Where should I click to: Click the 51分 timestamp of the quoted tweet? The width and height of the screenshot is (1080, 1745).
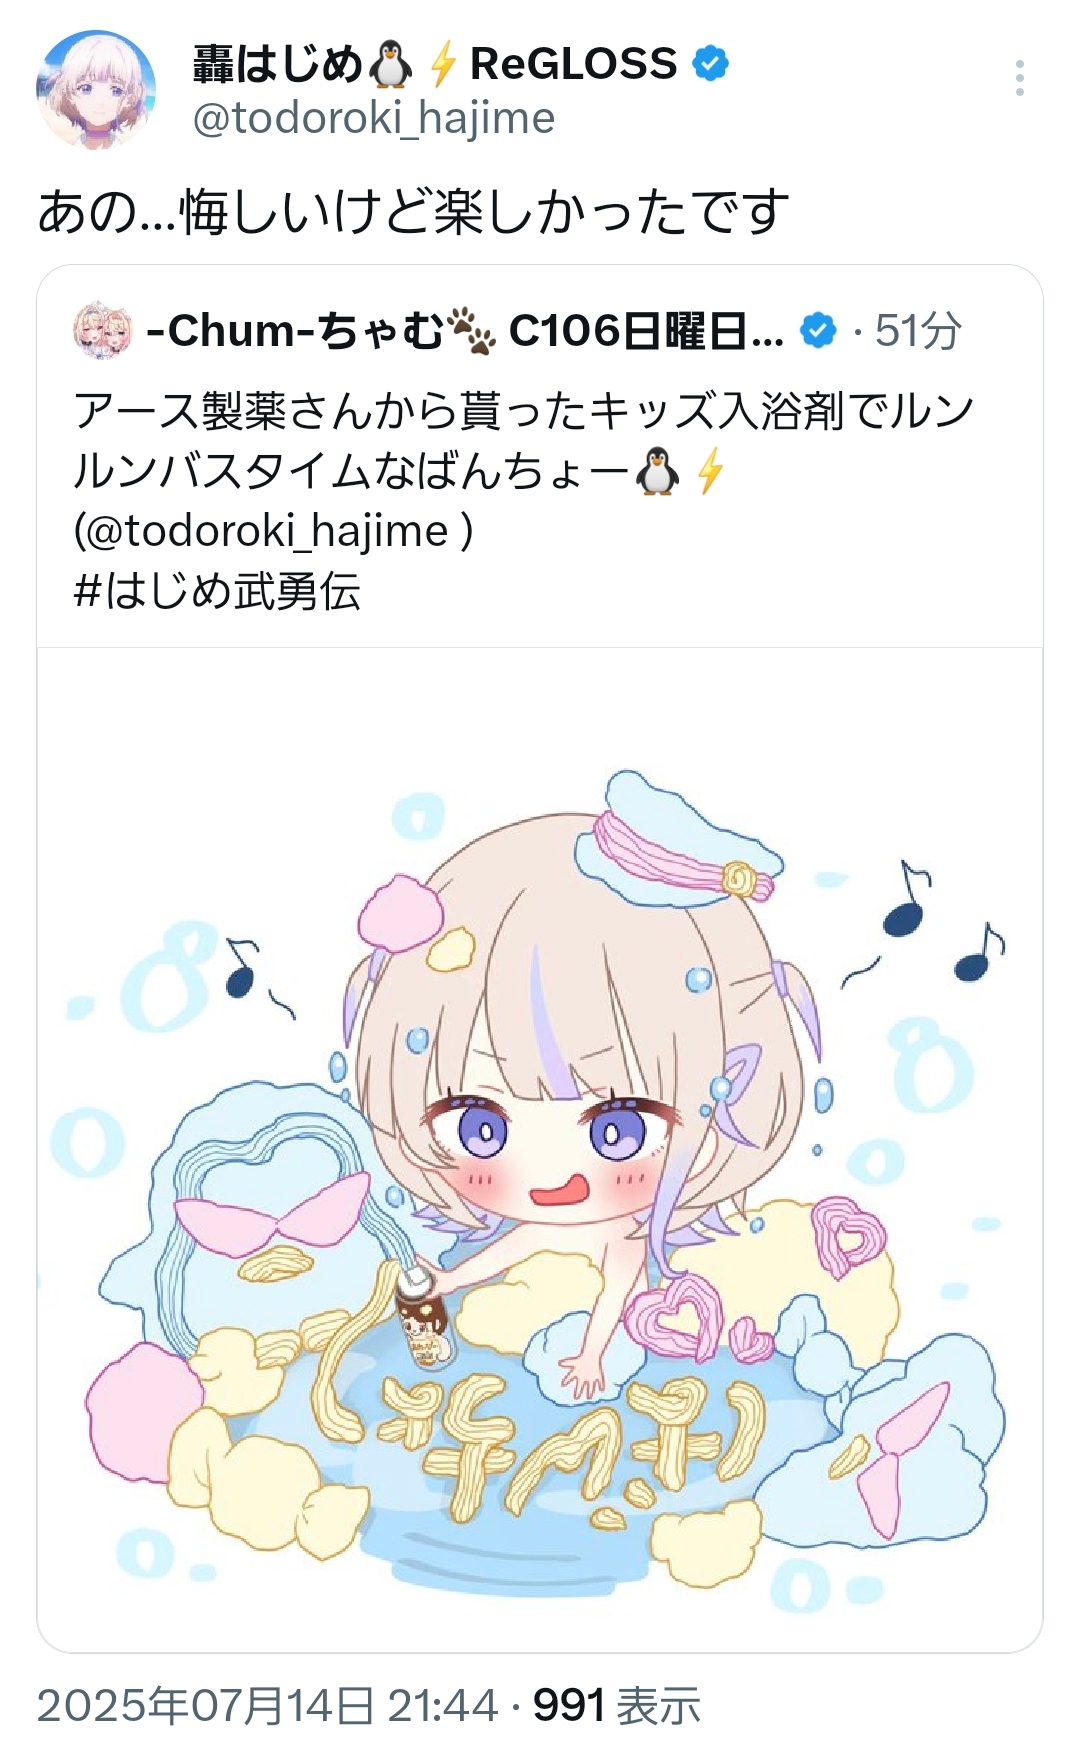click(918, 331)
